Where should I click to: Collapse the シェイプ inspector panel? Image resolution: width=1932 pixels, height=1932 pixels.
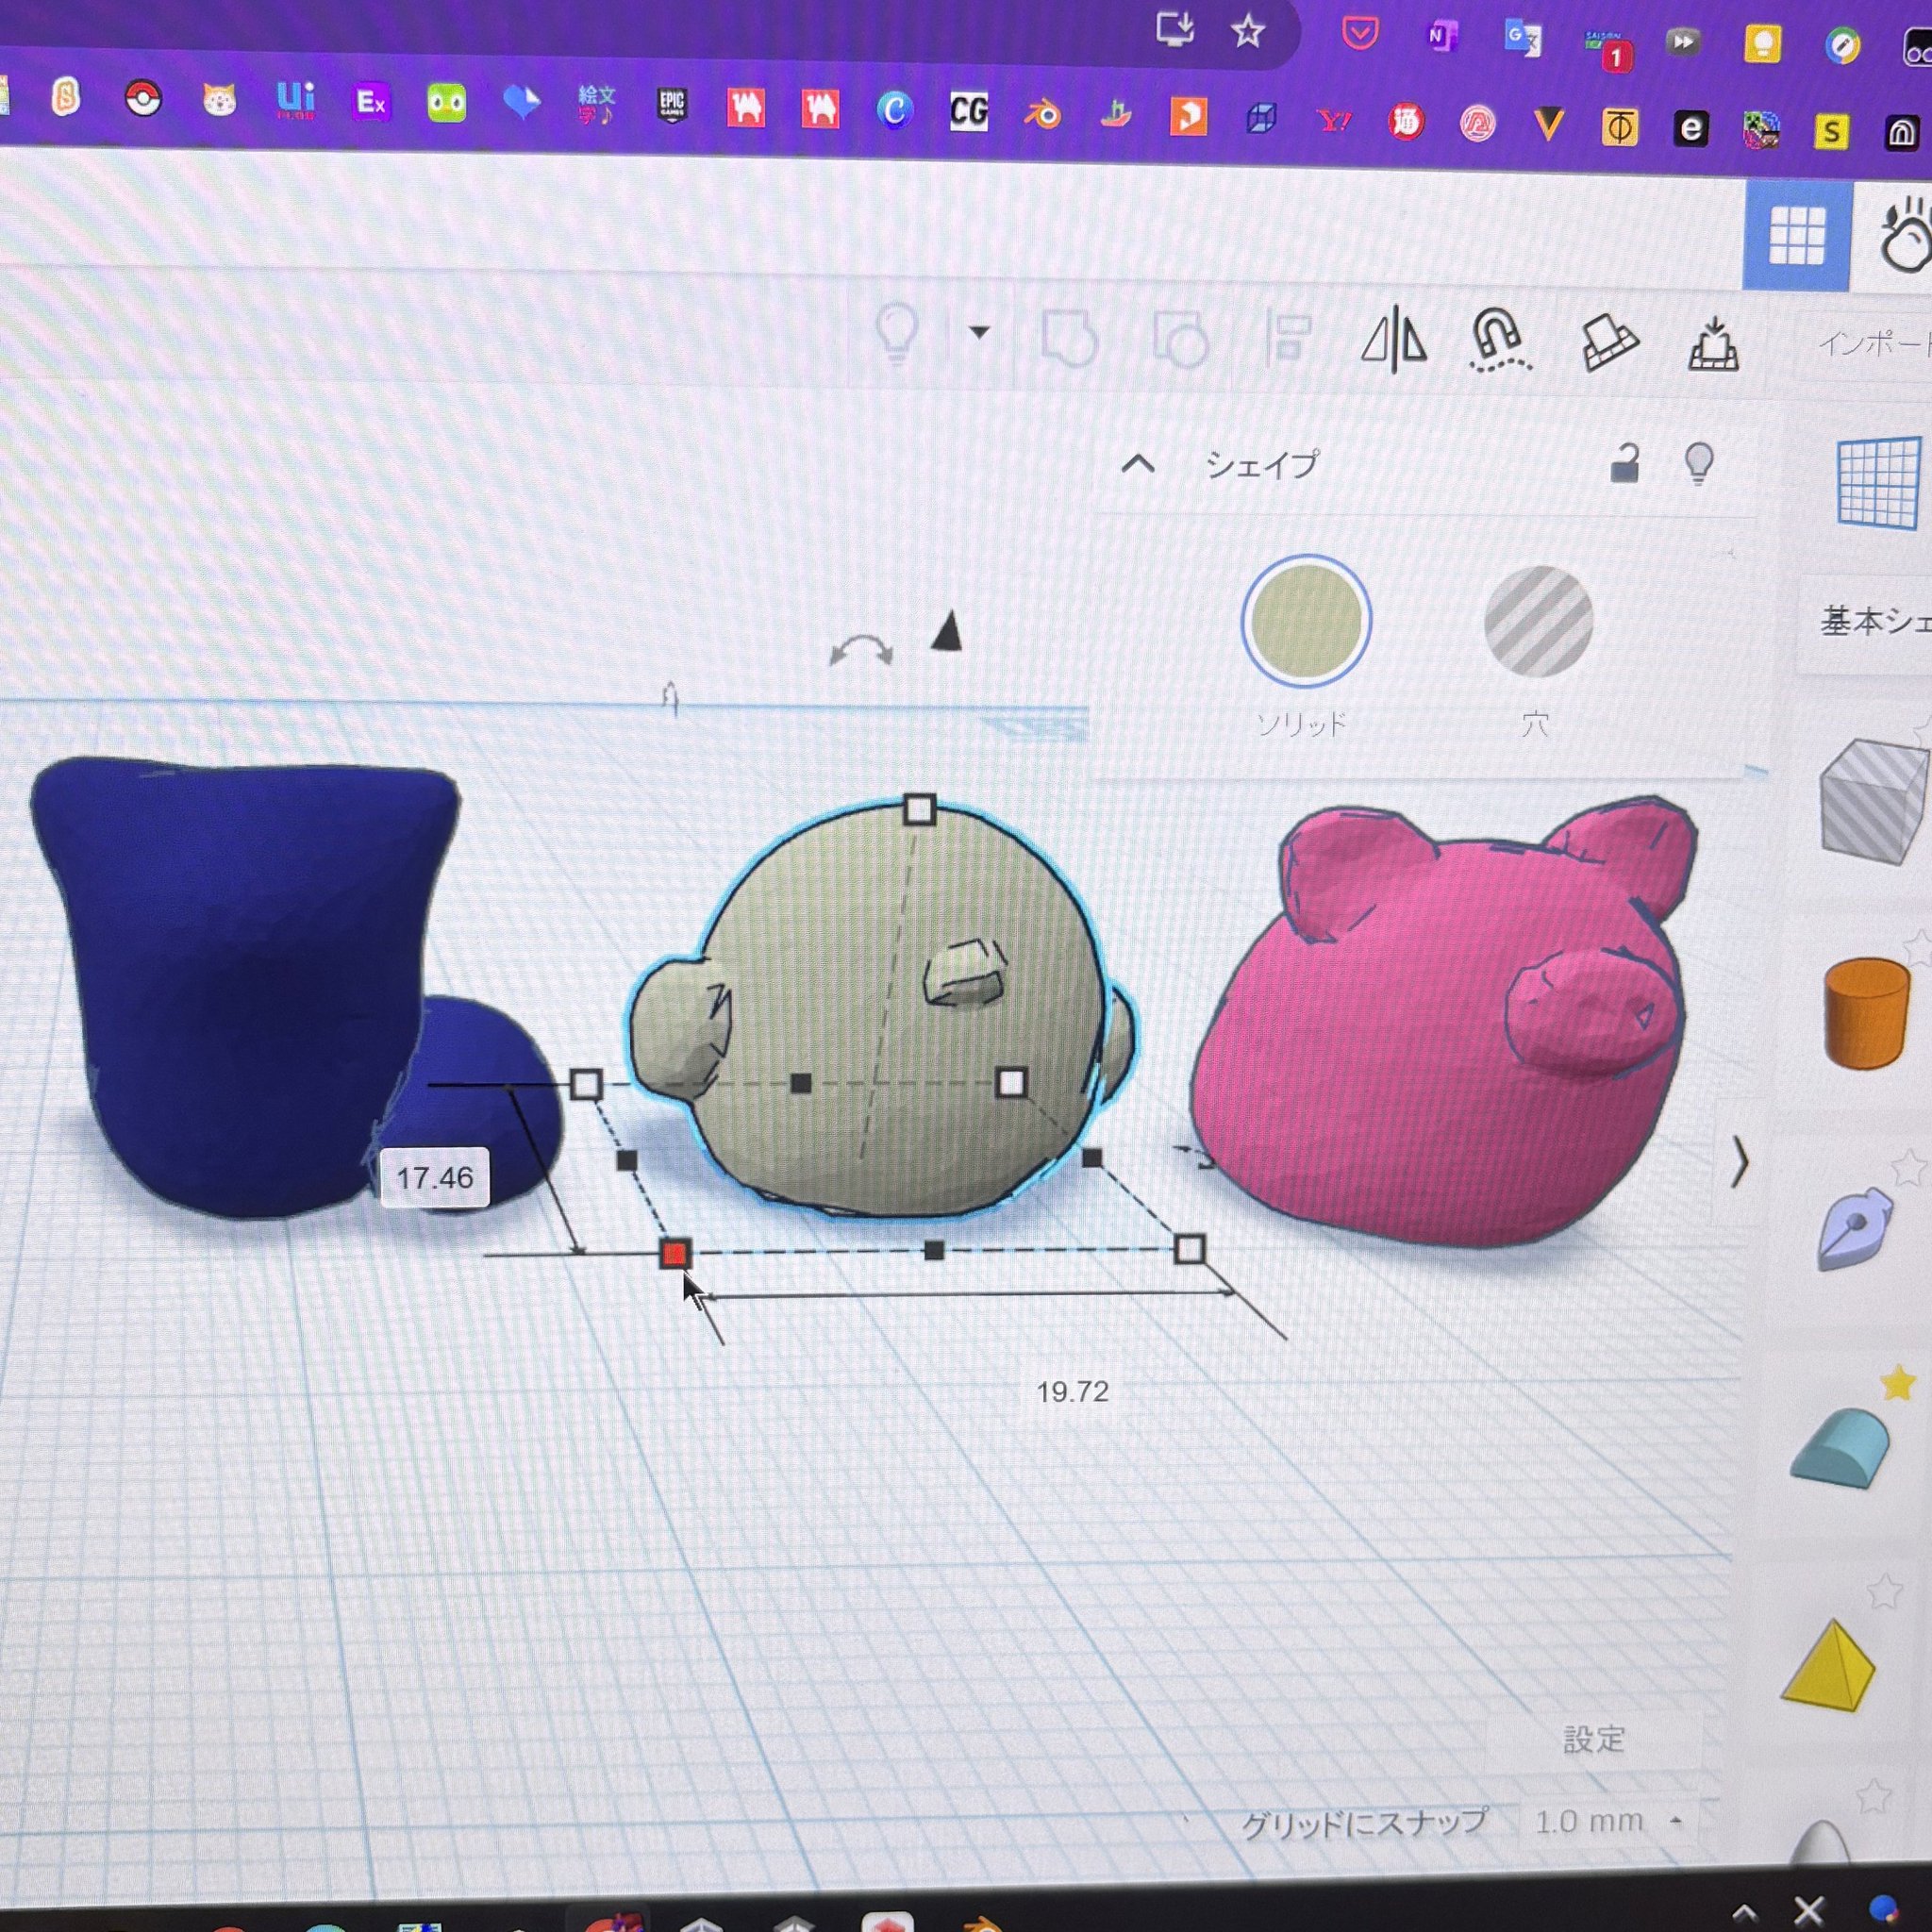pyautogui.click(x=1137, y=463)
